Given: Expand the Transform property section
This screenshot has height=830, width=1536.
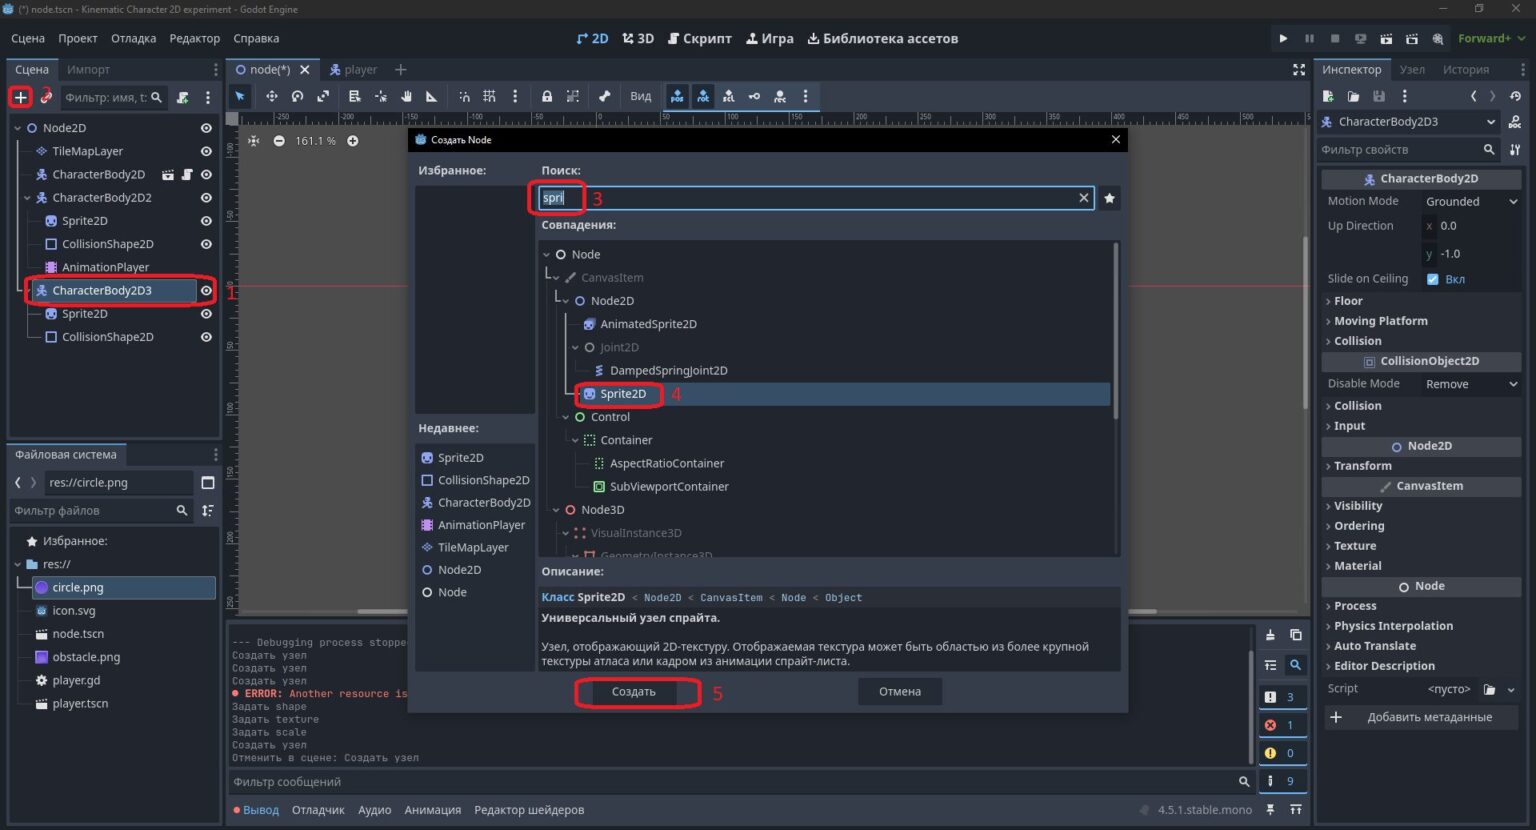Looking at the screenshot, I should (1421, 466).
